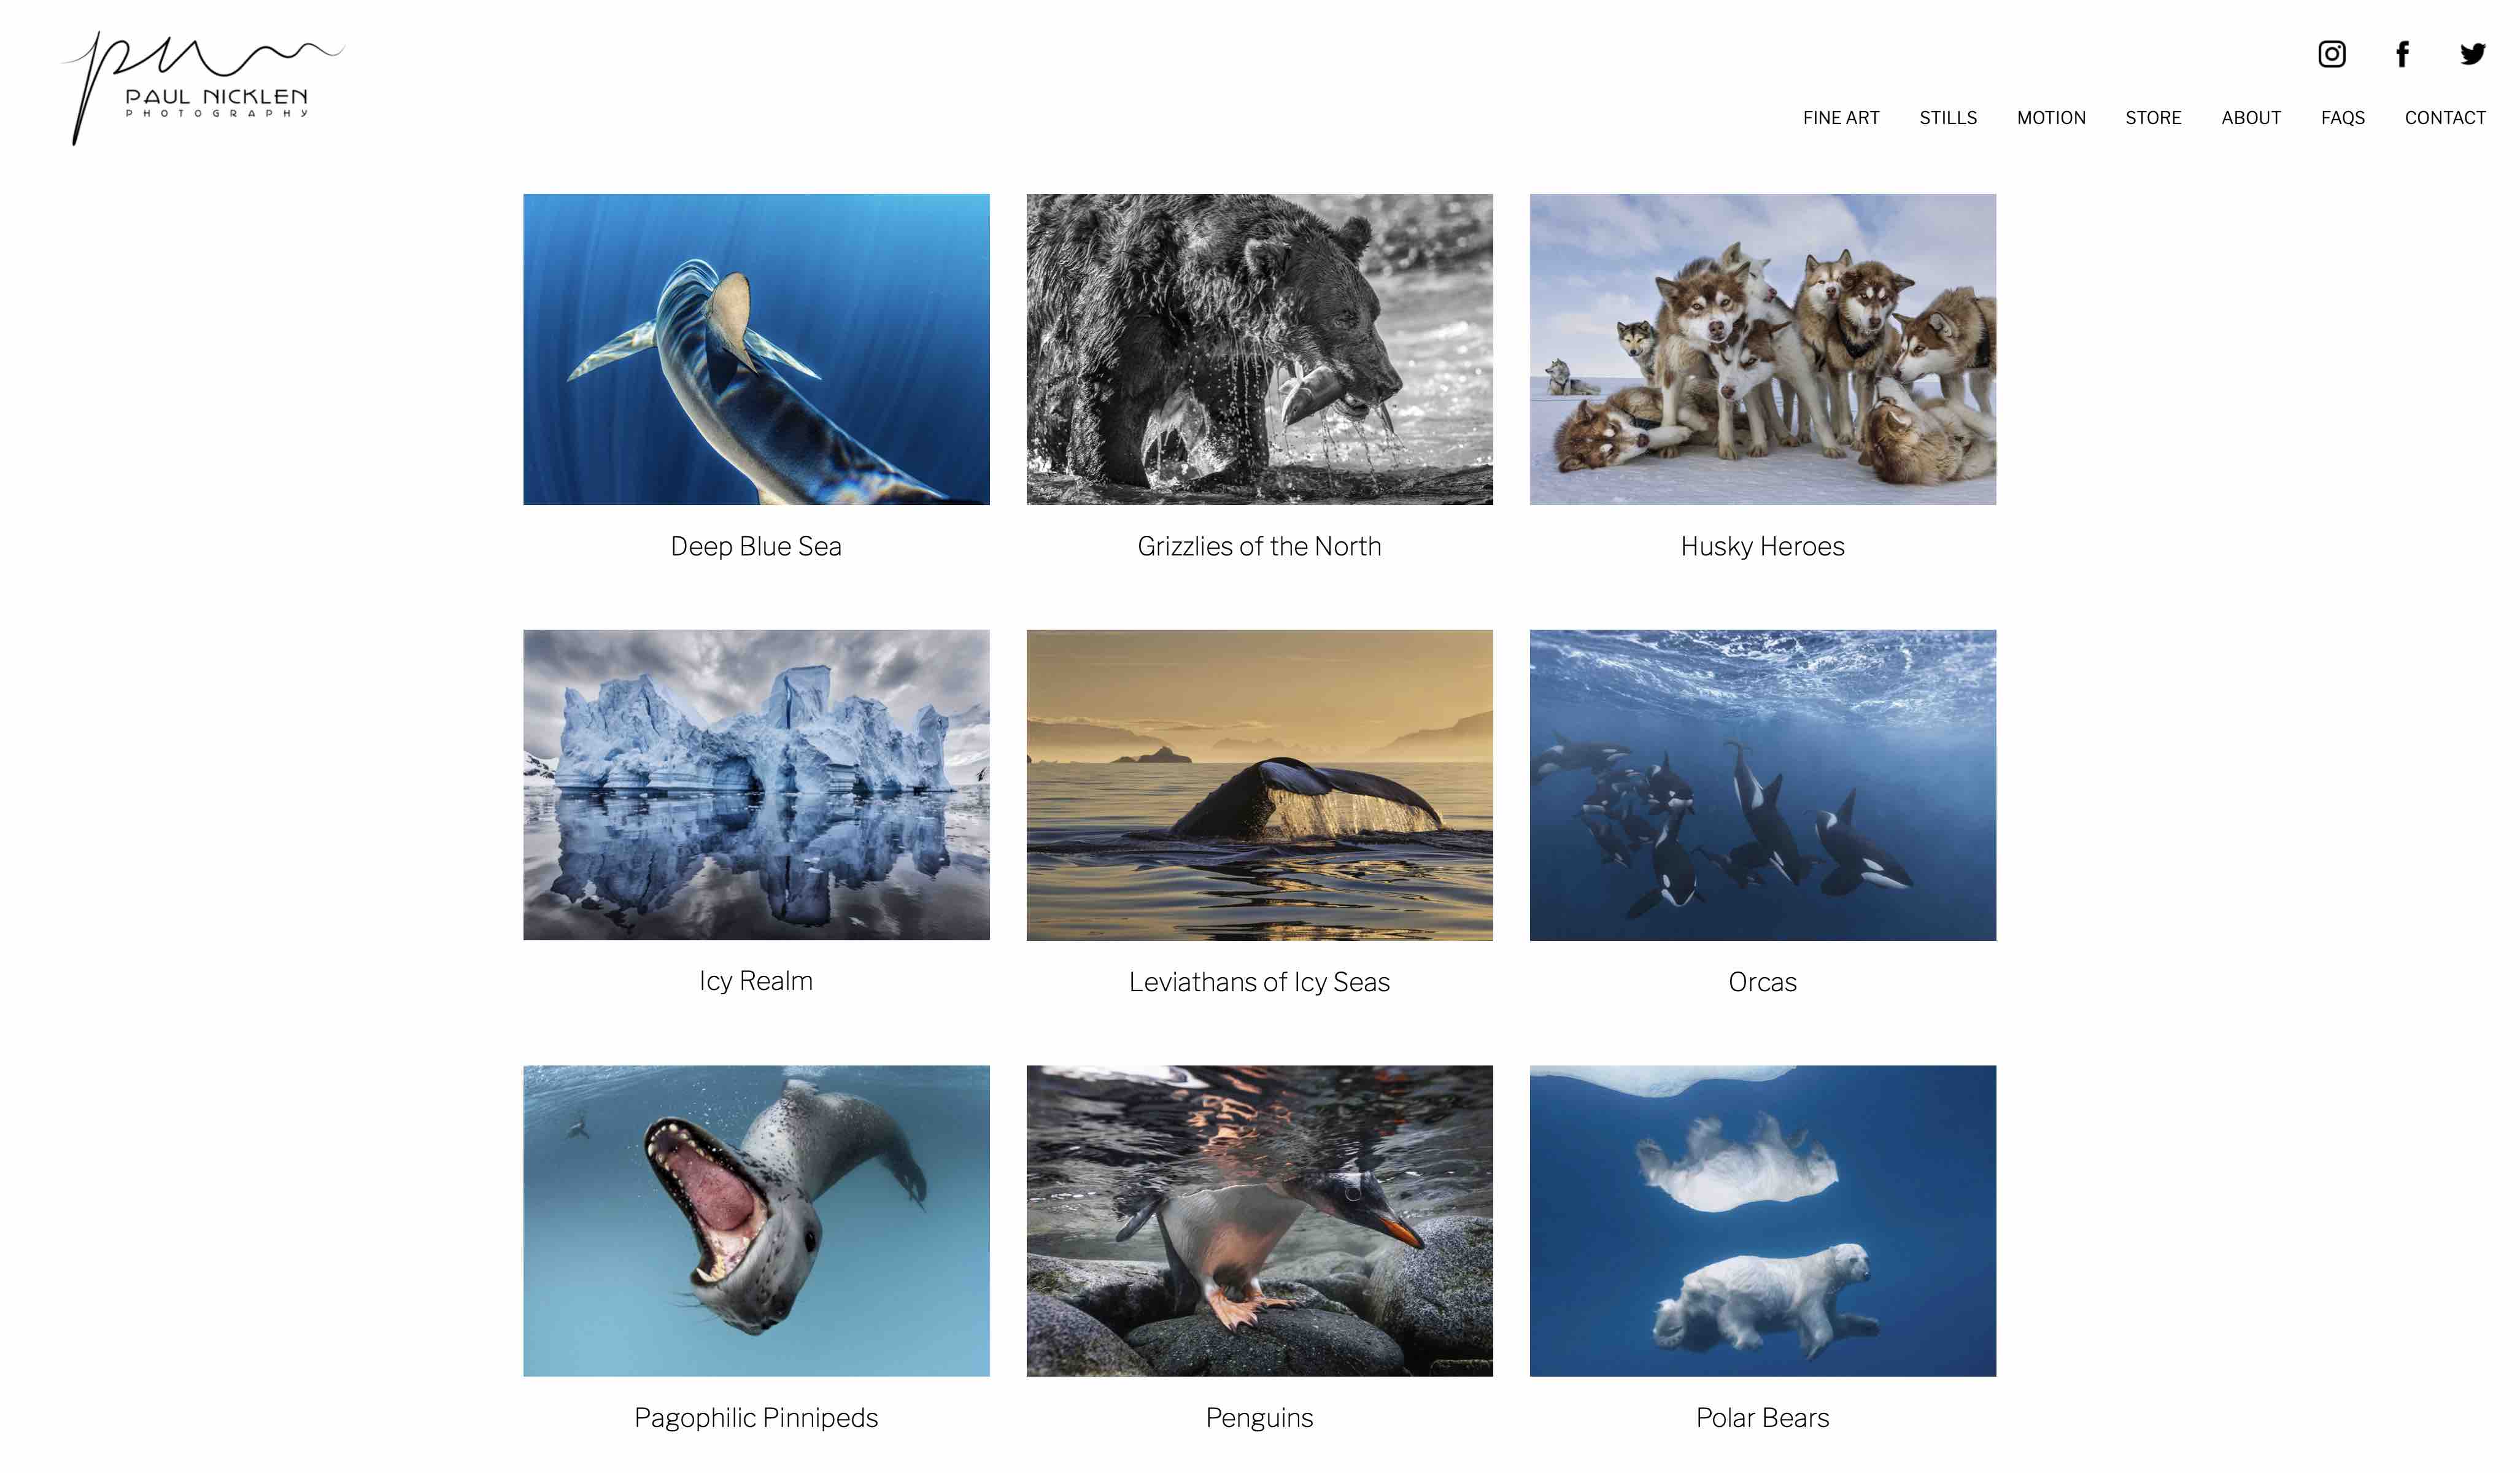Go to the Stills menu item
2520x1473 pixels.
coord(1948,118)
